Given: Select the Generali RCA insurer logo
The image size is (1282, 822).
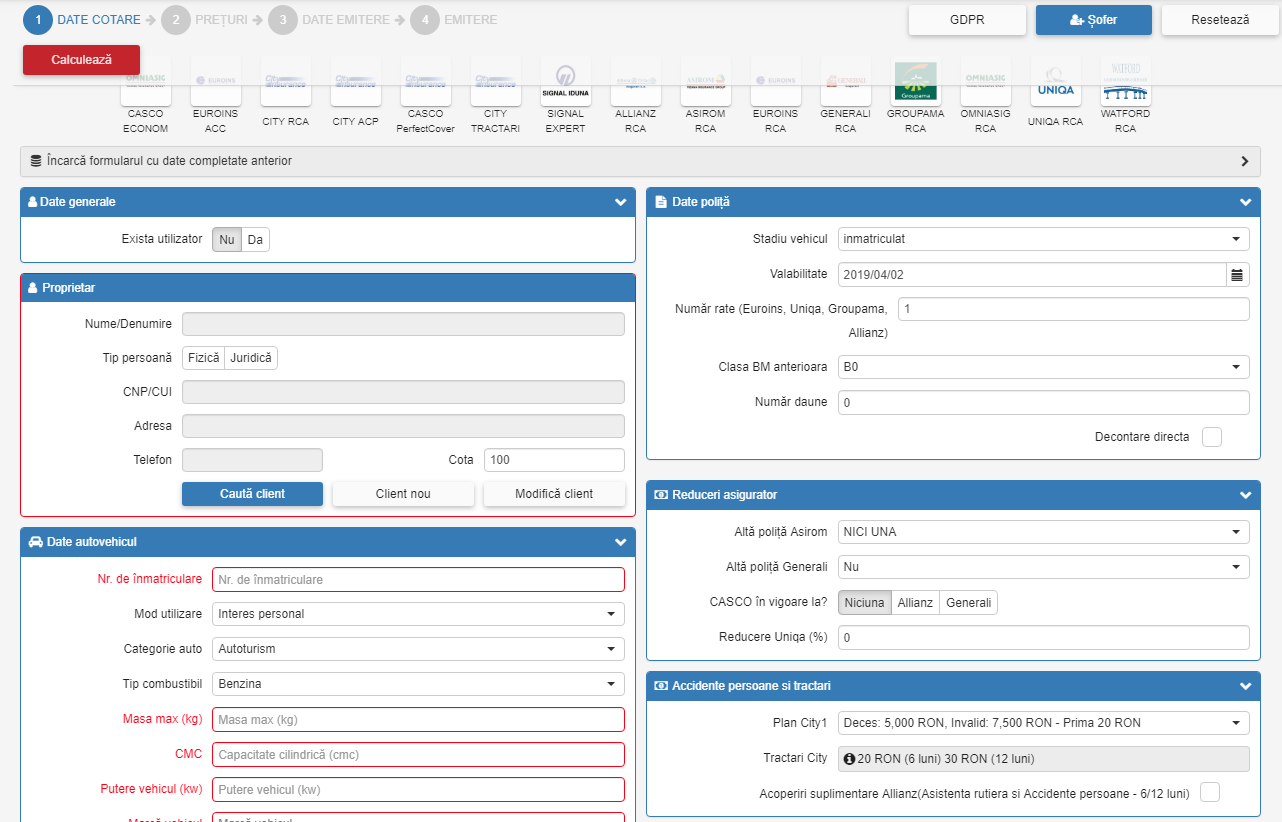Looking at the screenshot, I should (x=845, y=83).
